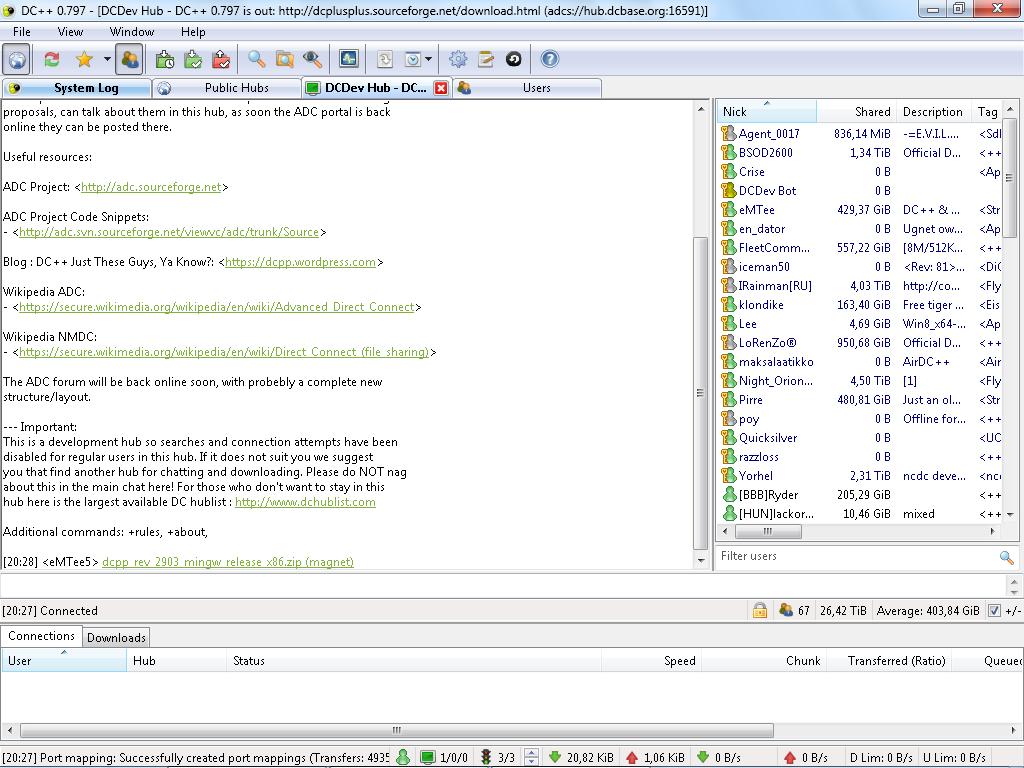Open the Public Hubs toolbar icon

tap(17, 59)
